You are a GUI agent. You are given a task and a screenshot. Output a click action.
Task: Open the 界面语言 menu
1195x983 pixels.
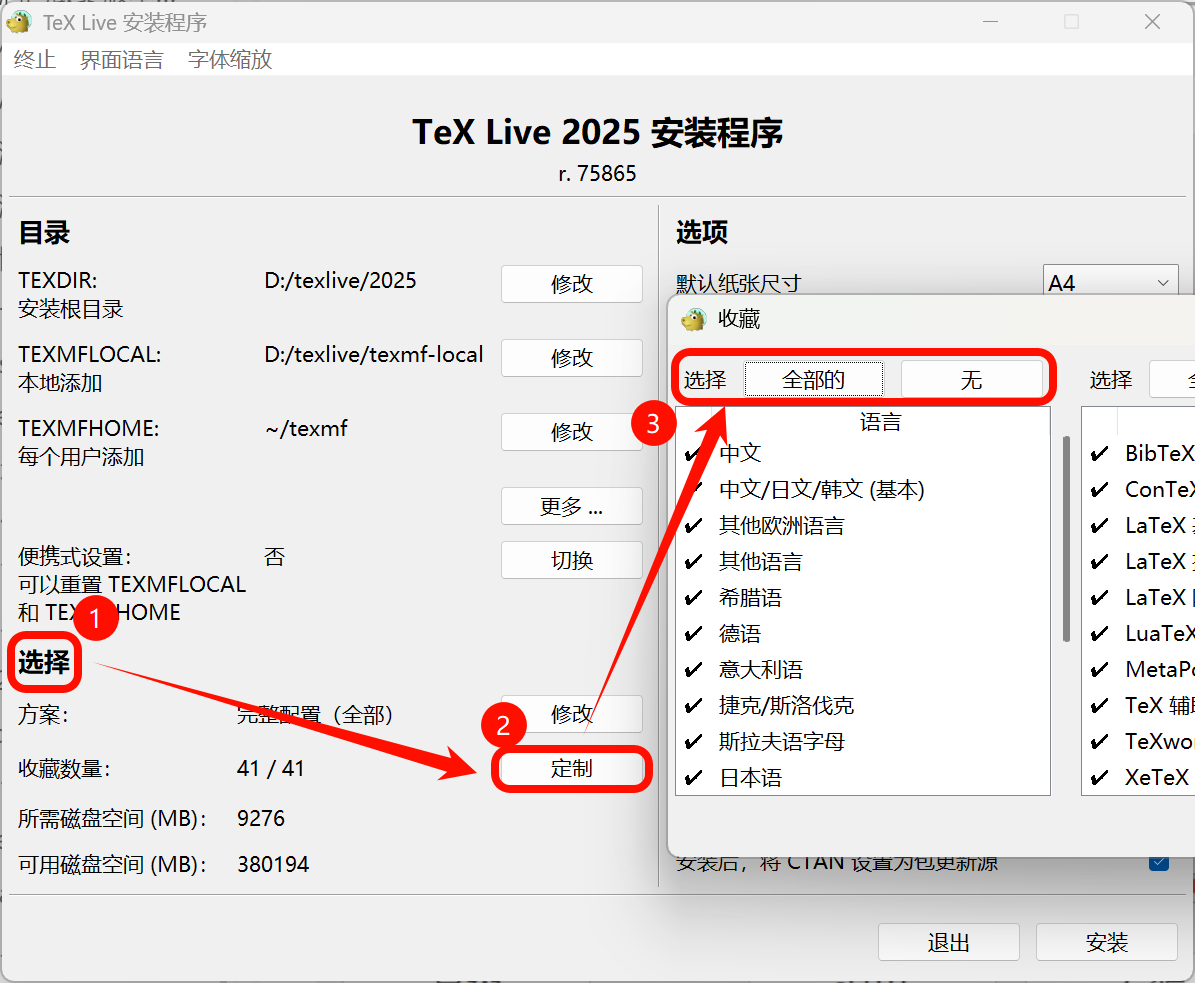121,60
